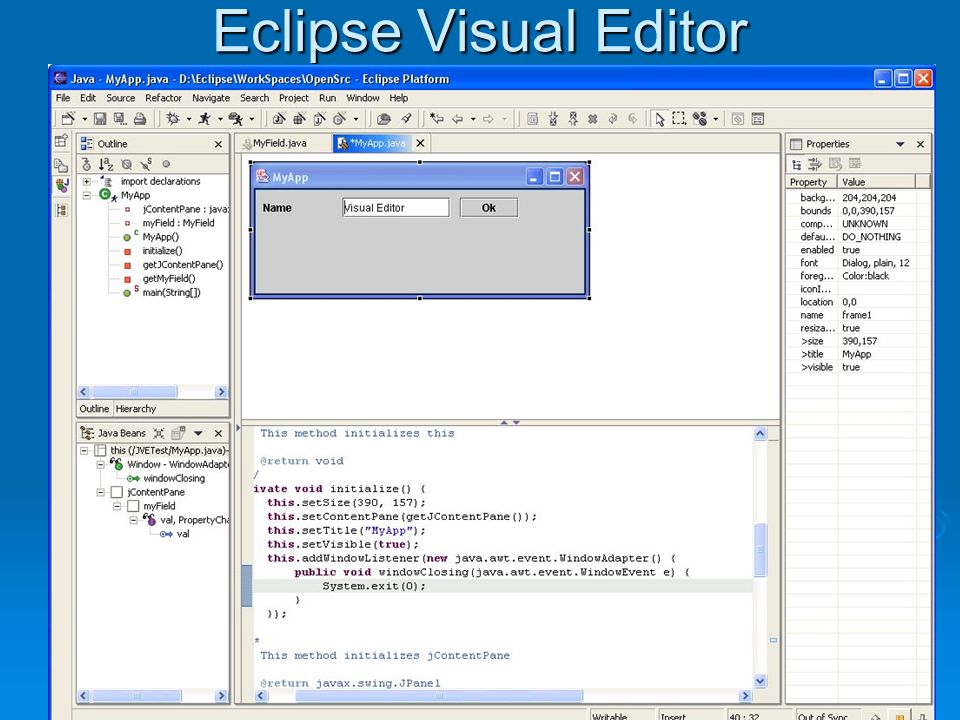Close the Outline view with X
Screen dimensions: 960x720
point(219,144)
